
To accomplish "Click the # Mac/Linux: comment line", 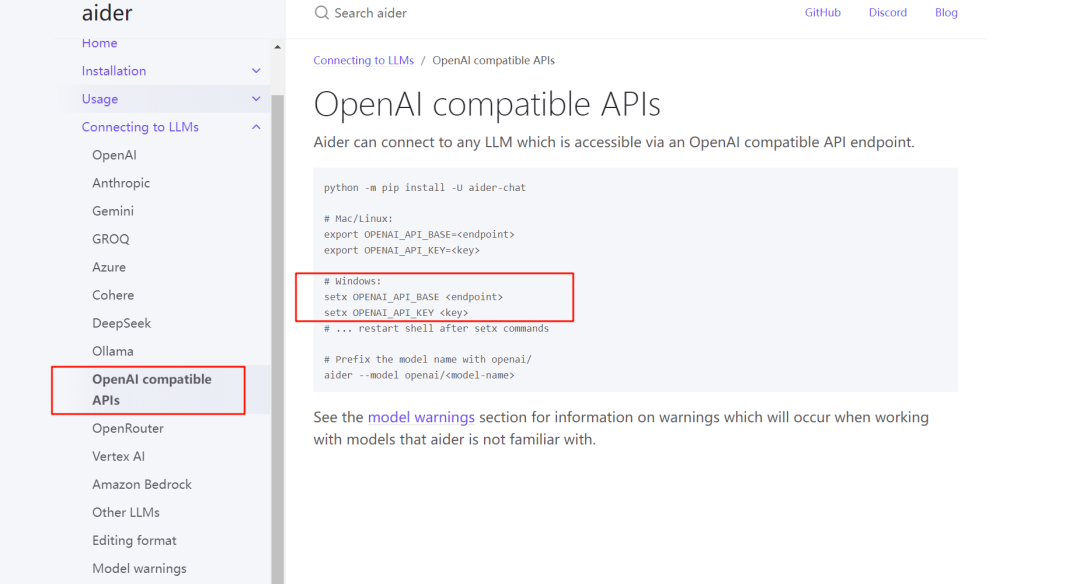I will pos(358,218).
